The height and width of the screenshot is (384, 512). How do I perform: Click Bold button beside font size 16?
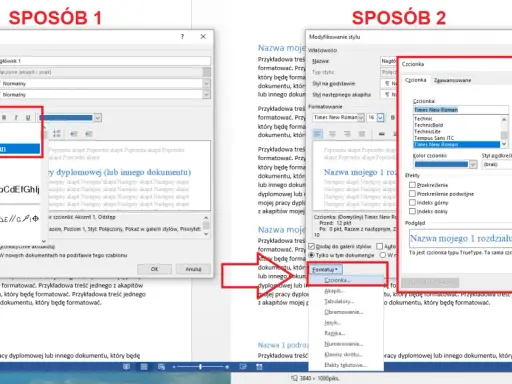coord(392,117)
